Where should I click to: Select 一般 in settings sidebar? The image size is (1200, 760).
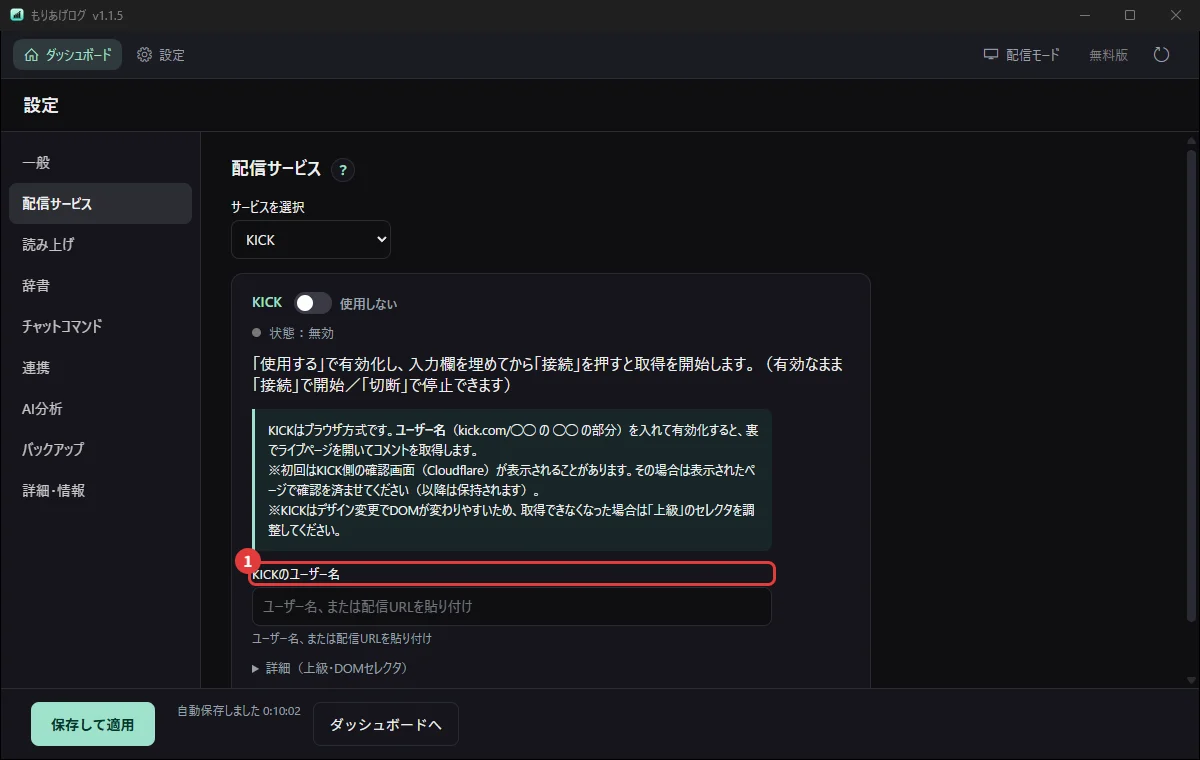coord(100,162)
